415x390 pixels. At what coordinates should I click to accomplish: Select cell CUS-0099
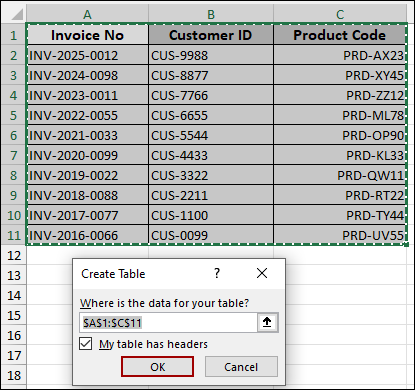(x=211, y=235)
